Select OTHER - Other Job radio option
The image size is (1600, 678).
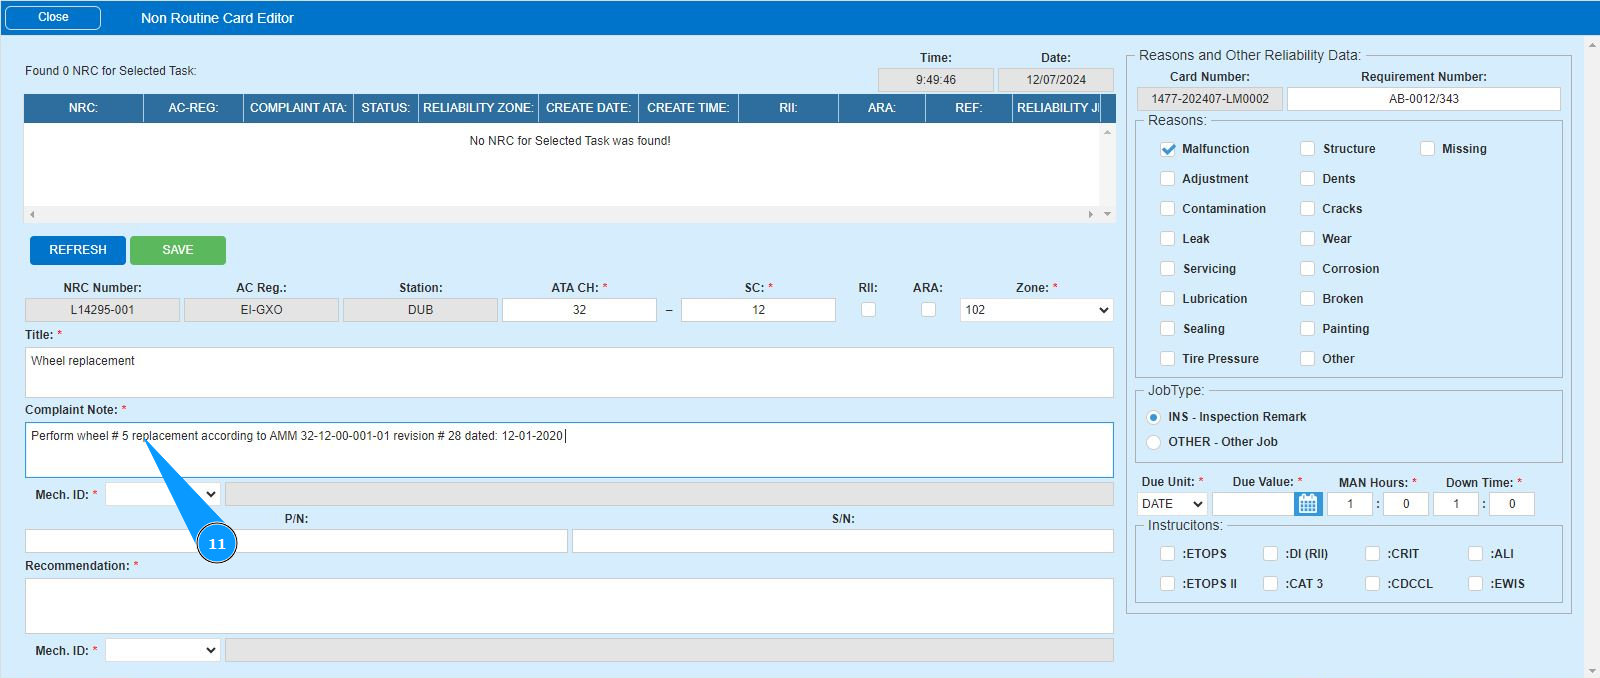pyautogui.click(x=1154, y=442)
